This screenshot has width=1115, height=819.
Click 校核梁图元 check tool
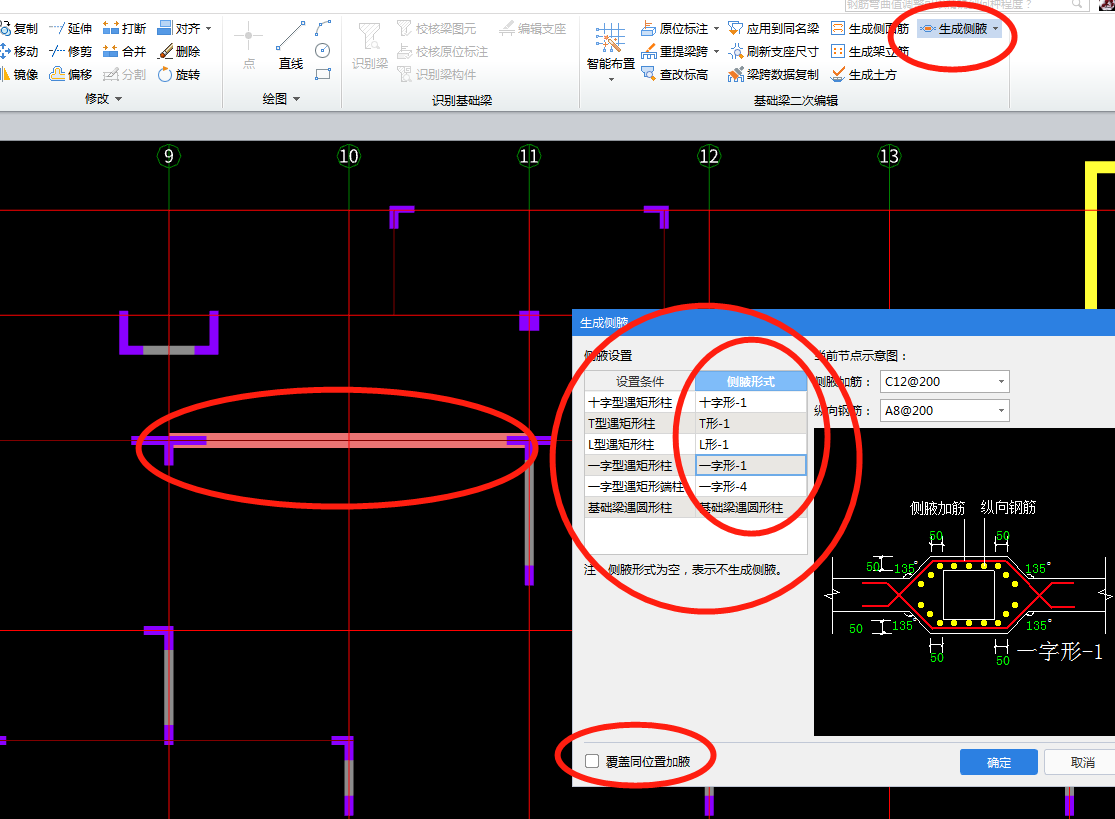[436, 28]
